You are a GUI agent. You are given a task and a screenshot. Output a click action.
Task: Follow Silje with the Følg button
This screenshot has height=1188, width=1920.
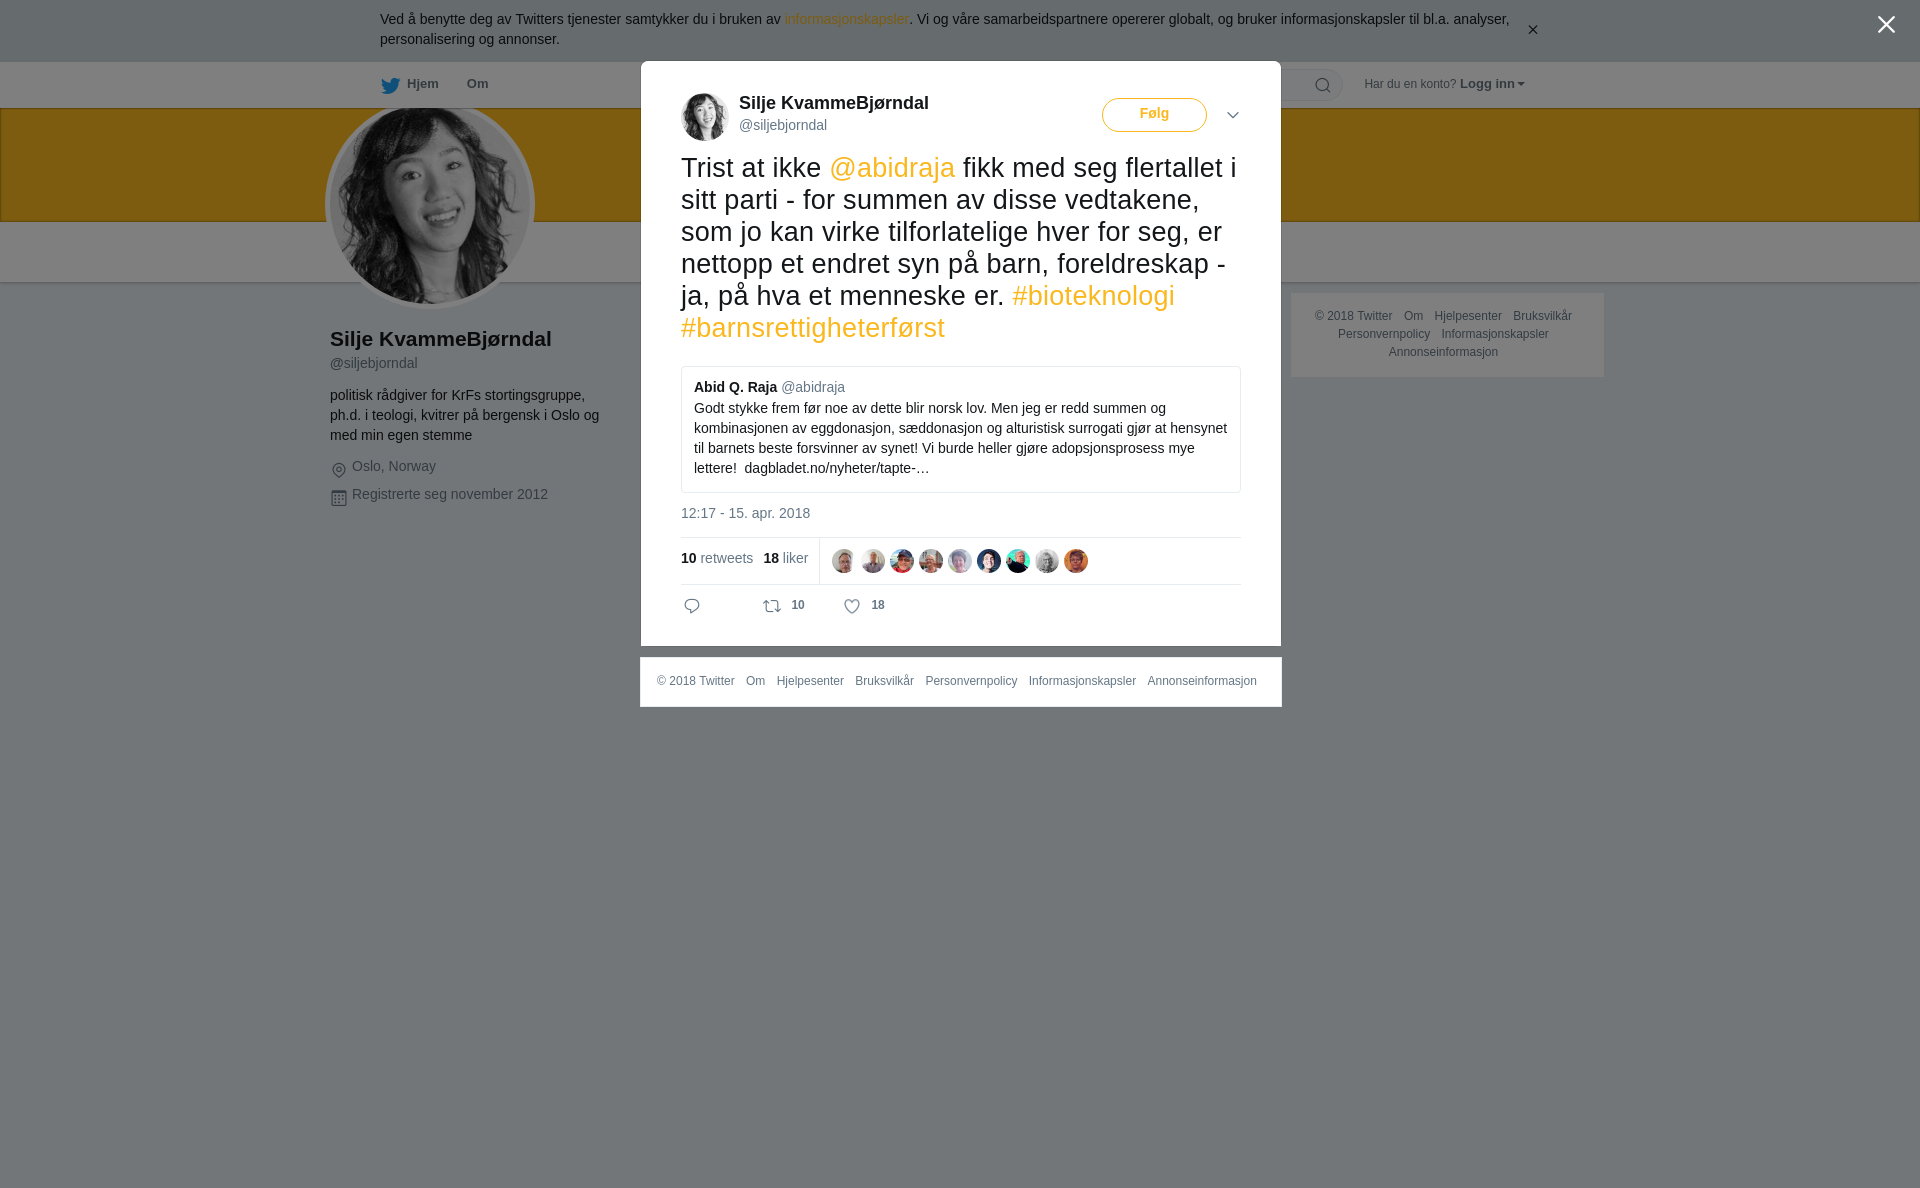click(x=1154, y=115)
